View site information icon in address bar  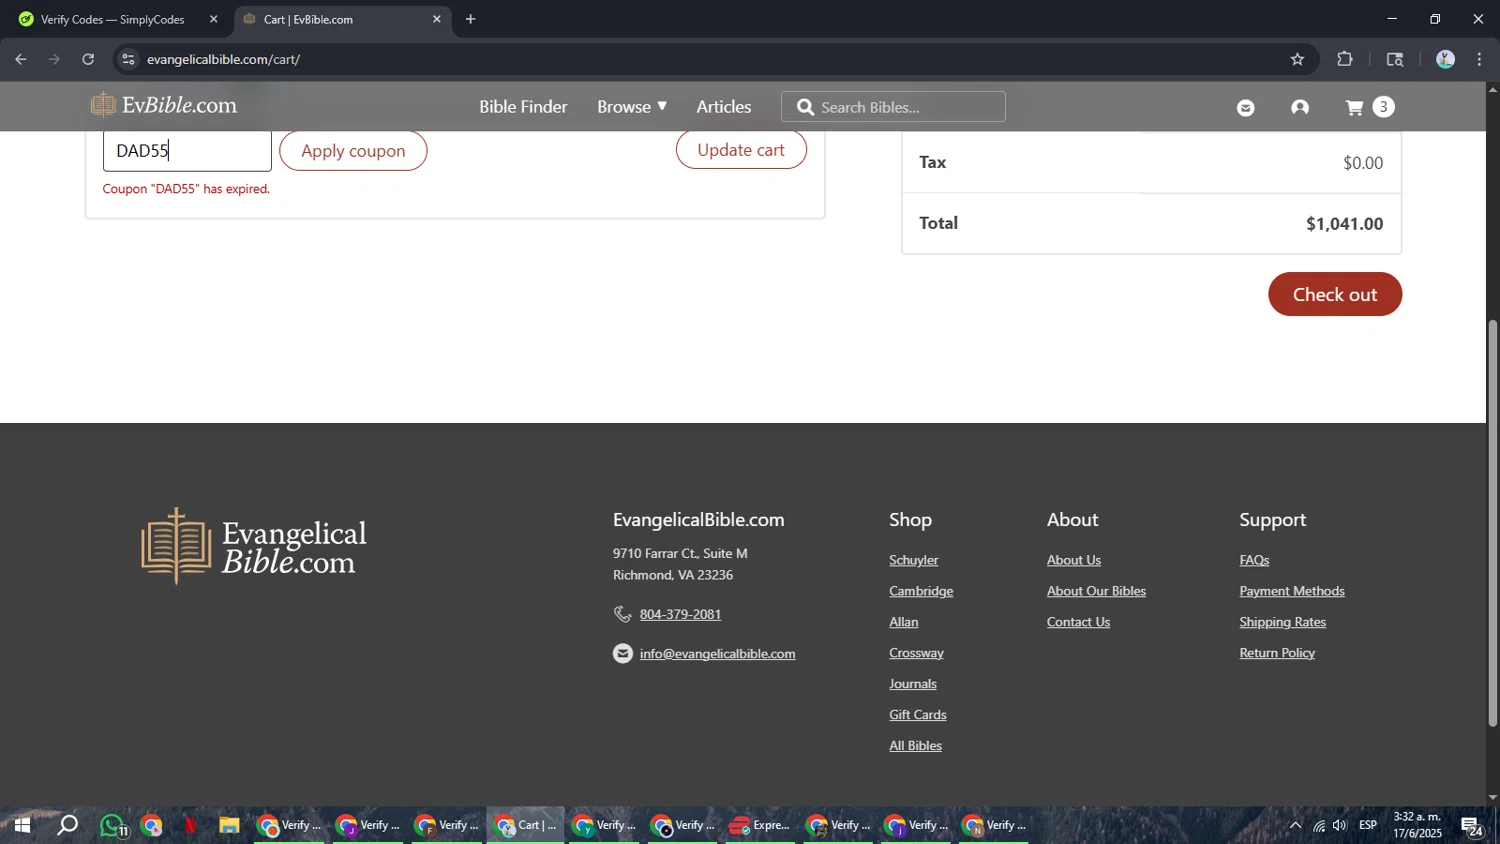click(128, 59)
